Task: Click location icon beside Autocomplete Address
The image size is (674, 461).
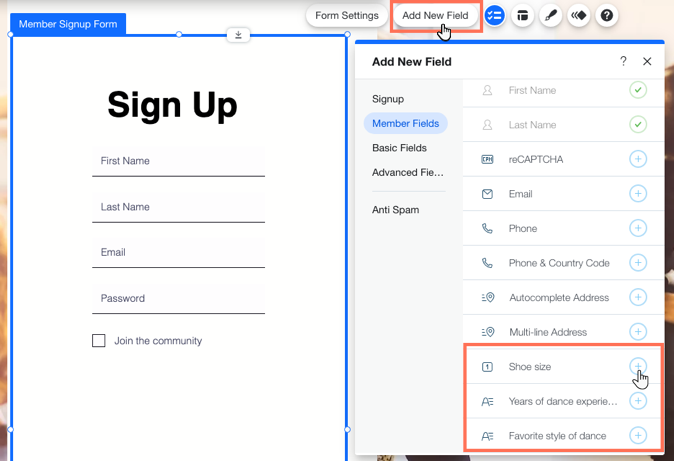Action: (488, 298)
